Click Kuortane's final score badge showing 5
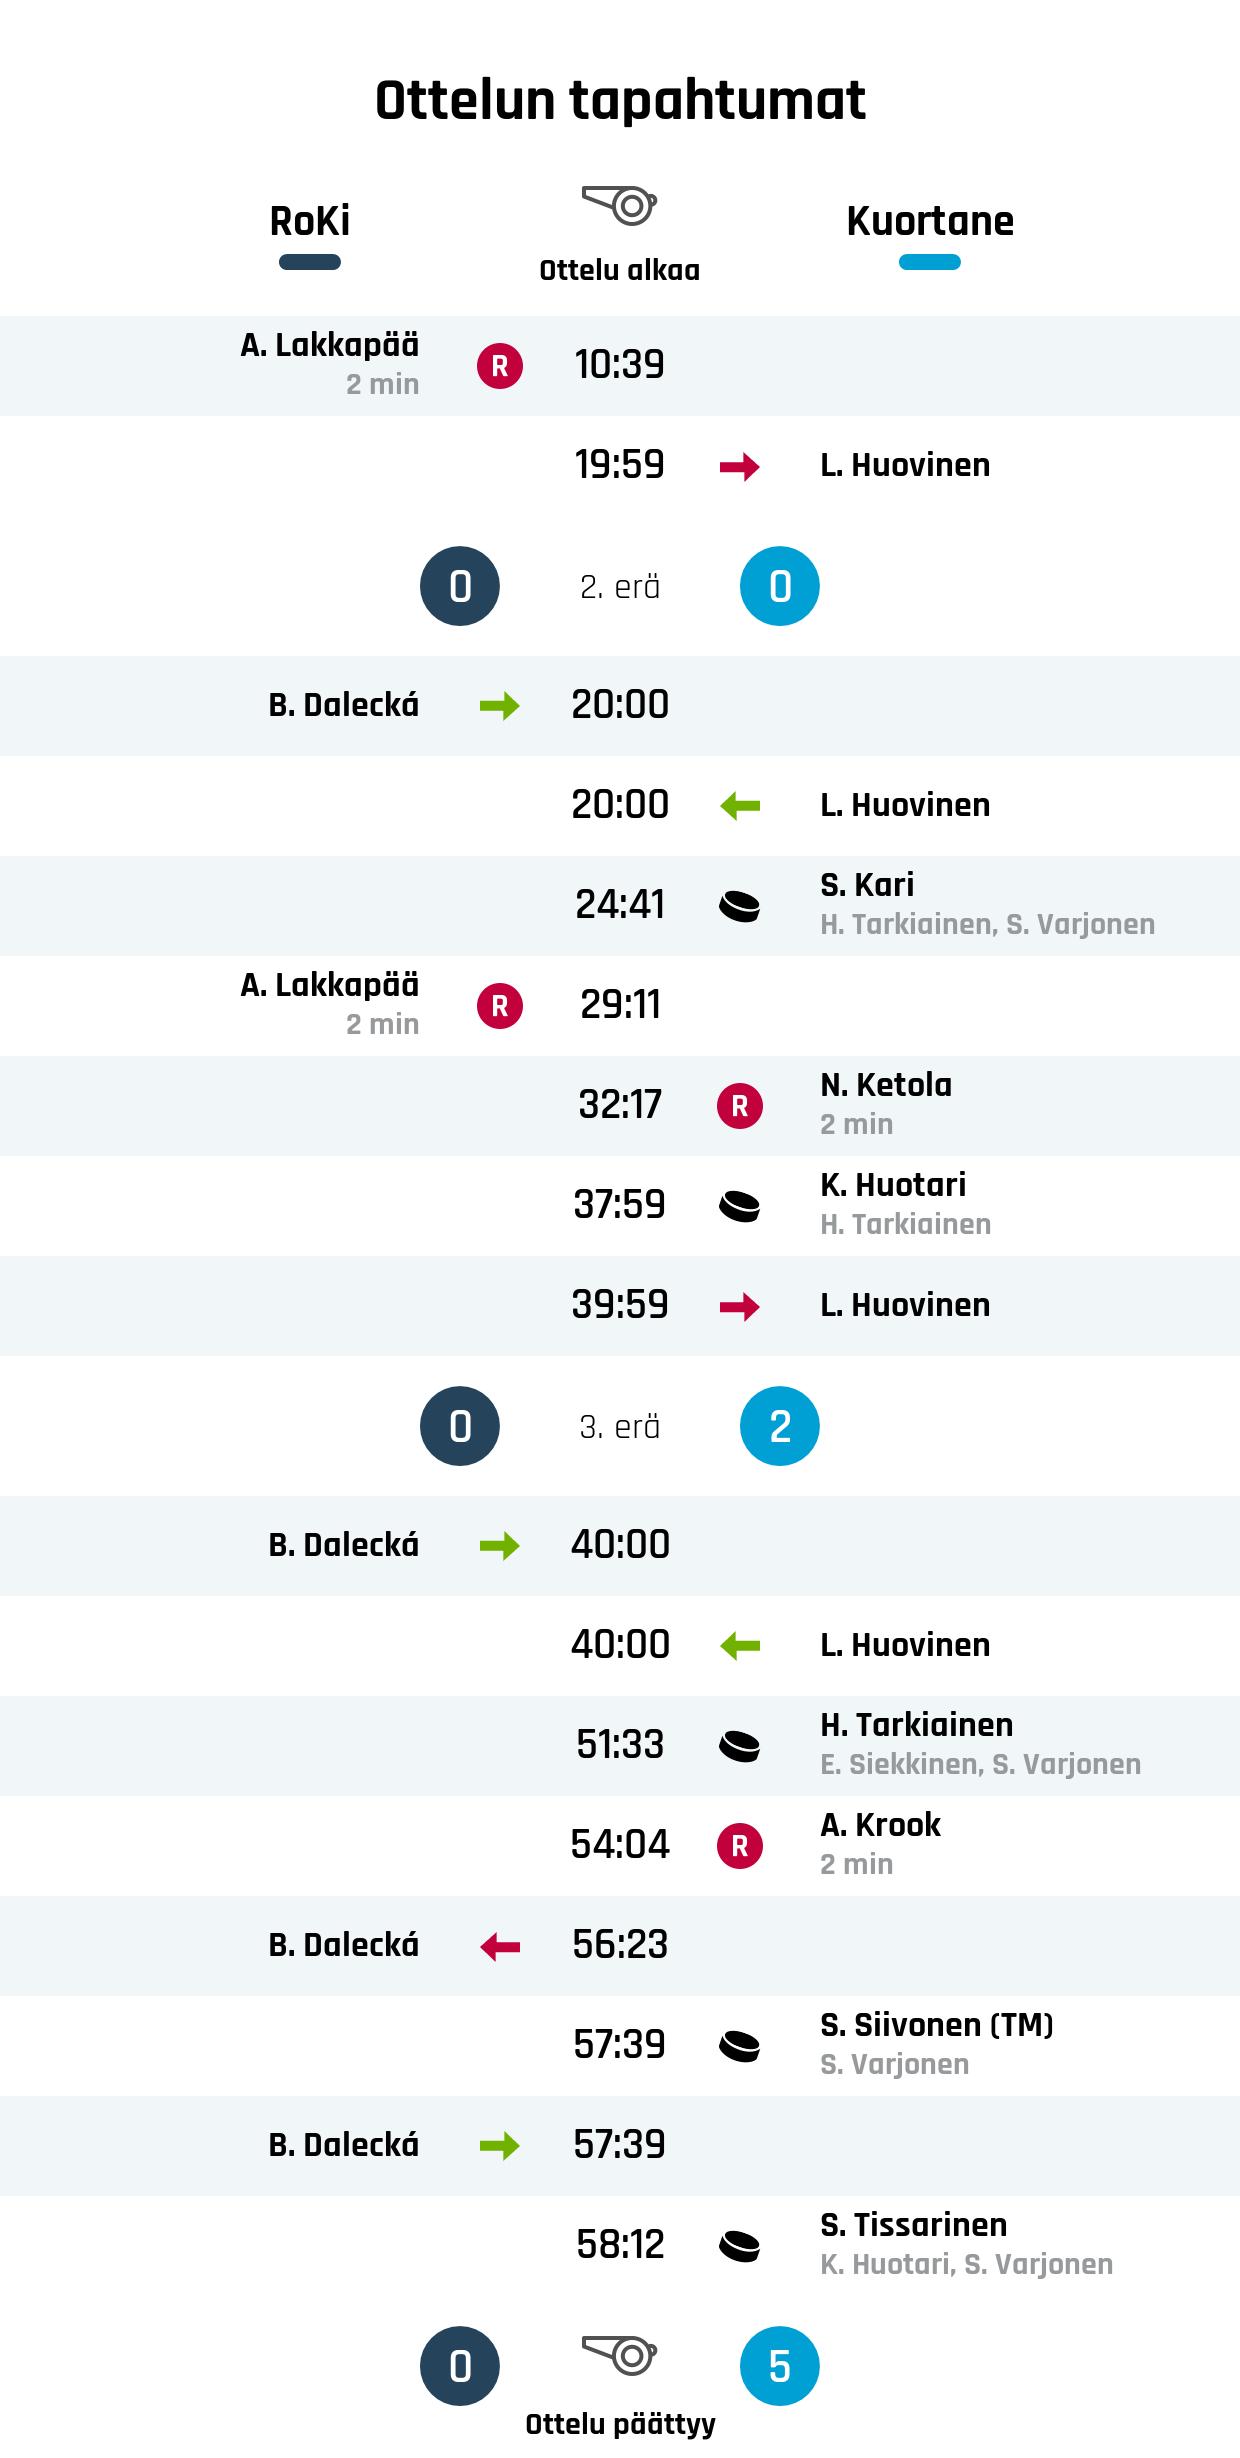This screenshot has width=1240, height=2458. coord(780,2366)
